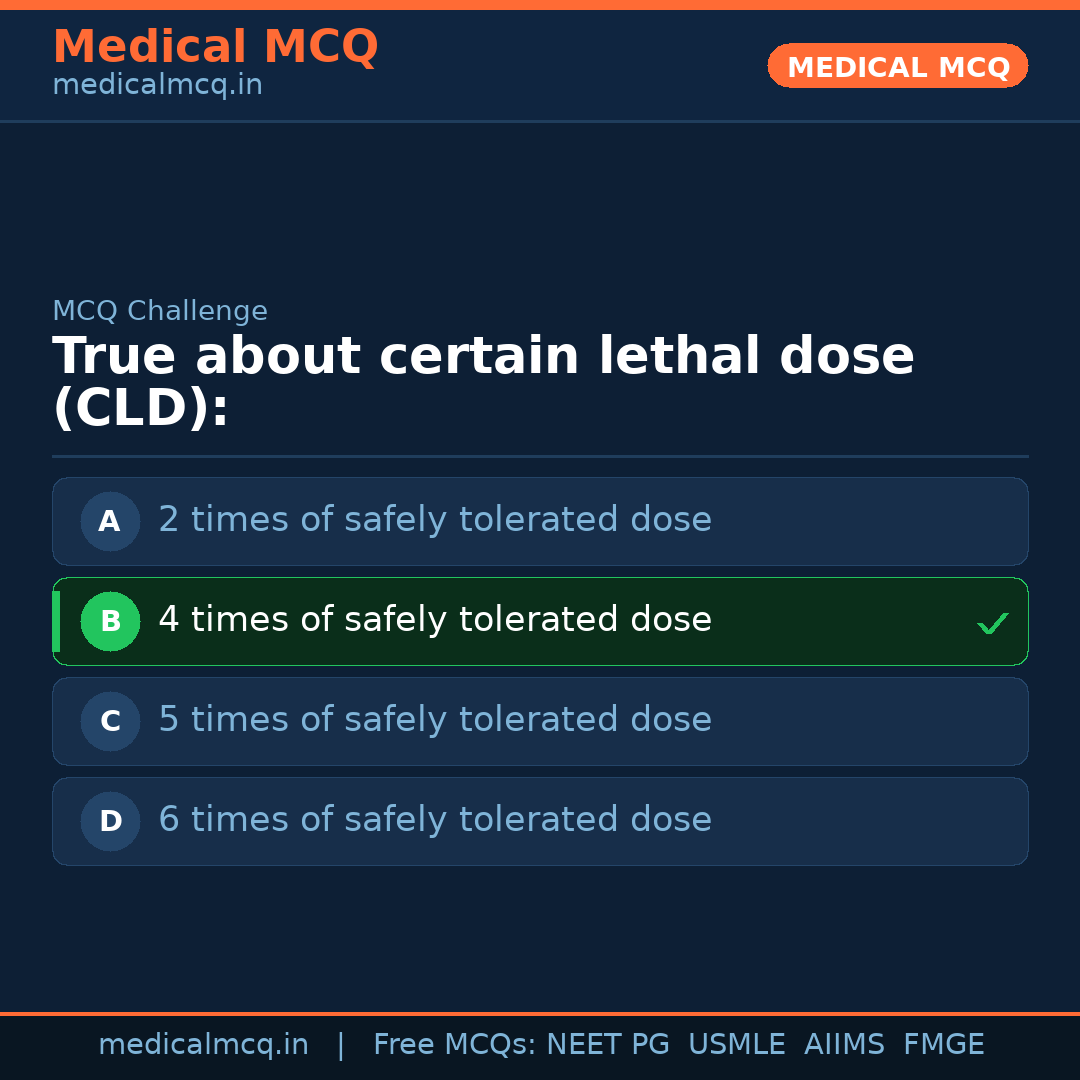Screen dimensions: 1080x1080
Task: Open medicalmcq.in link in the footer
Action: pos(203,1045)
